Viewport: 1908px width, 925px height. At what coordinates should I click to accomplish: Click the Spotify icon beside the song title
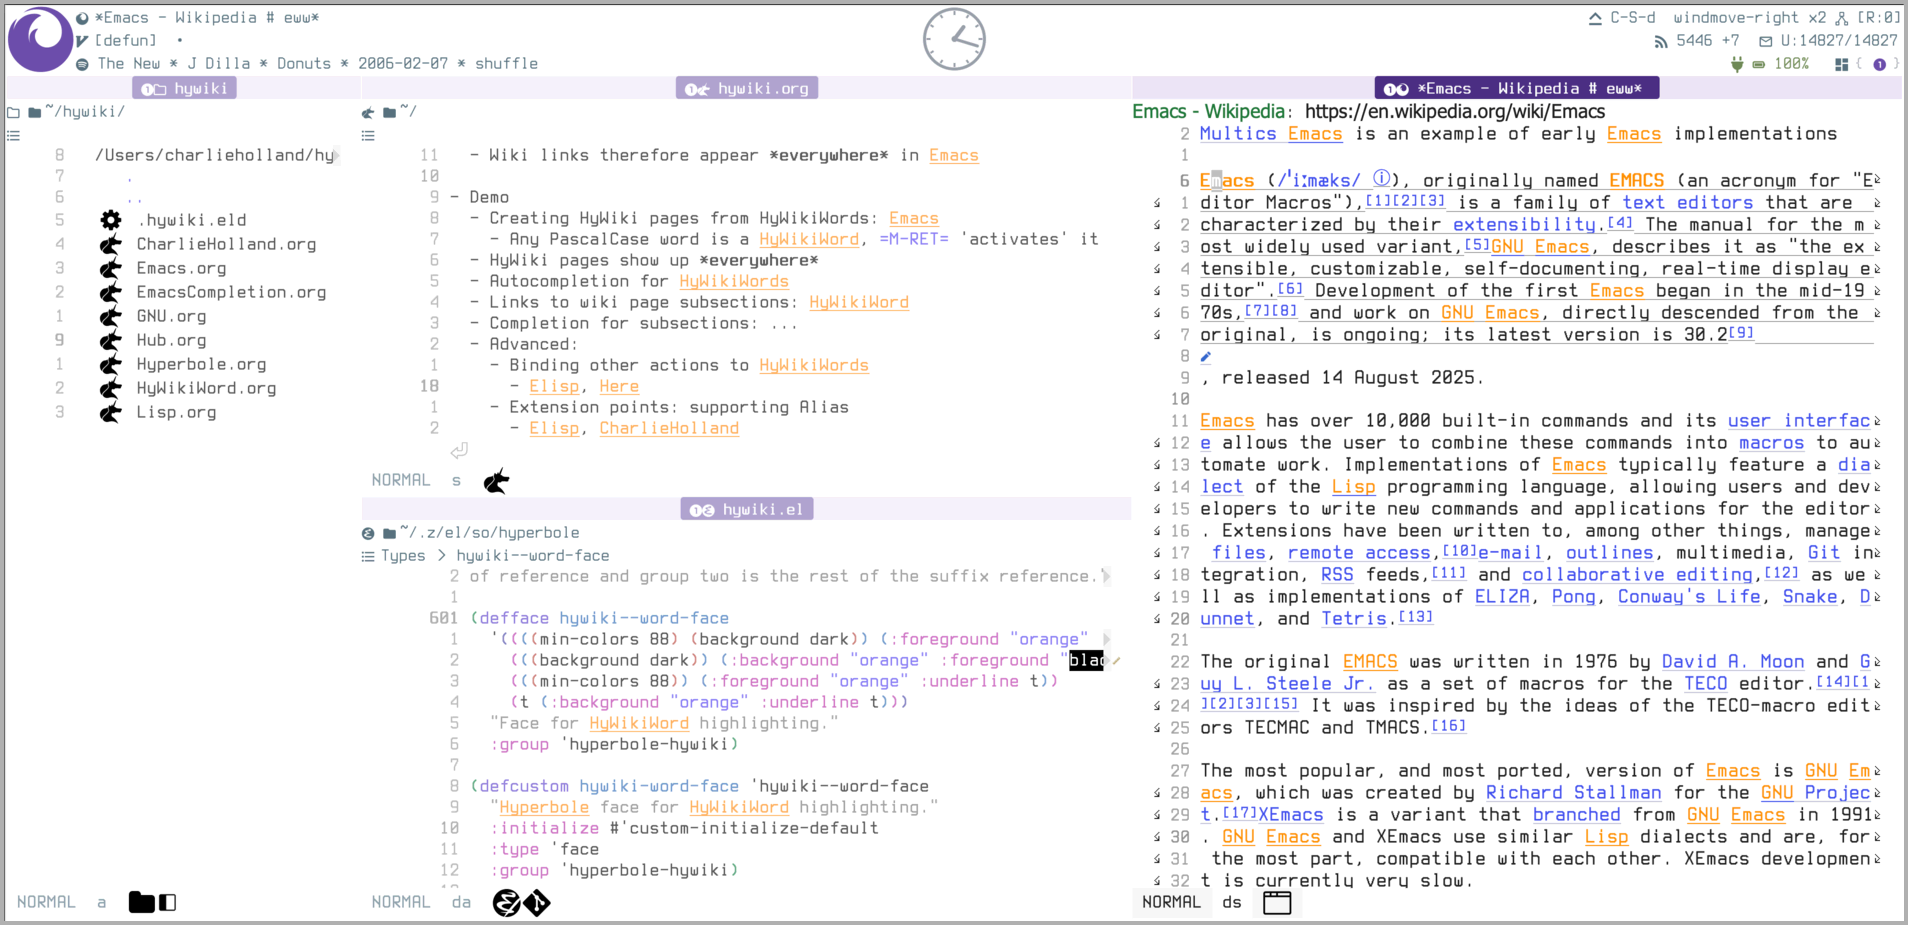pyautogui.click(x=82, y=64)
